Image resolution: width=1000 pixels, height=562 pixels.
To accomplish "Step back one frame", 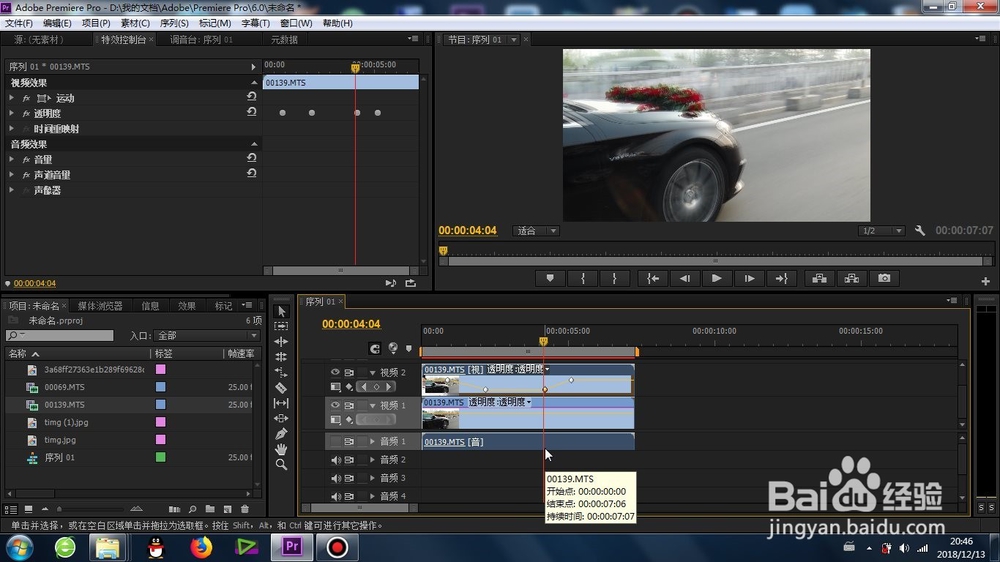I will click(x=685, y=278).
